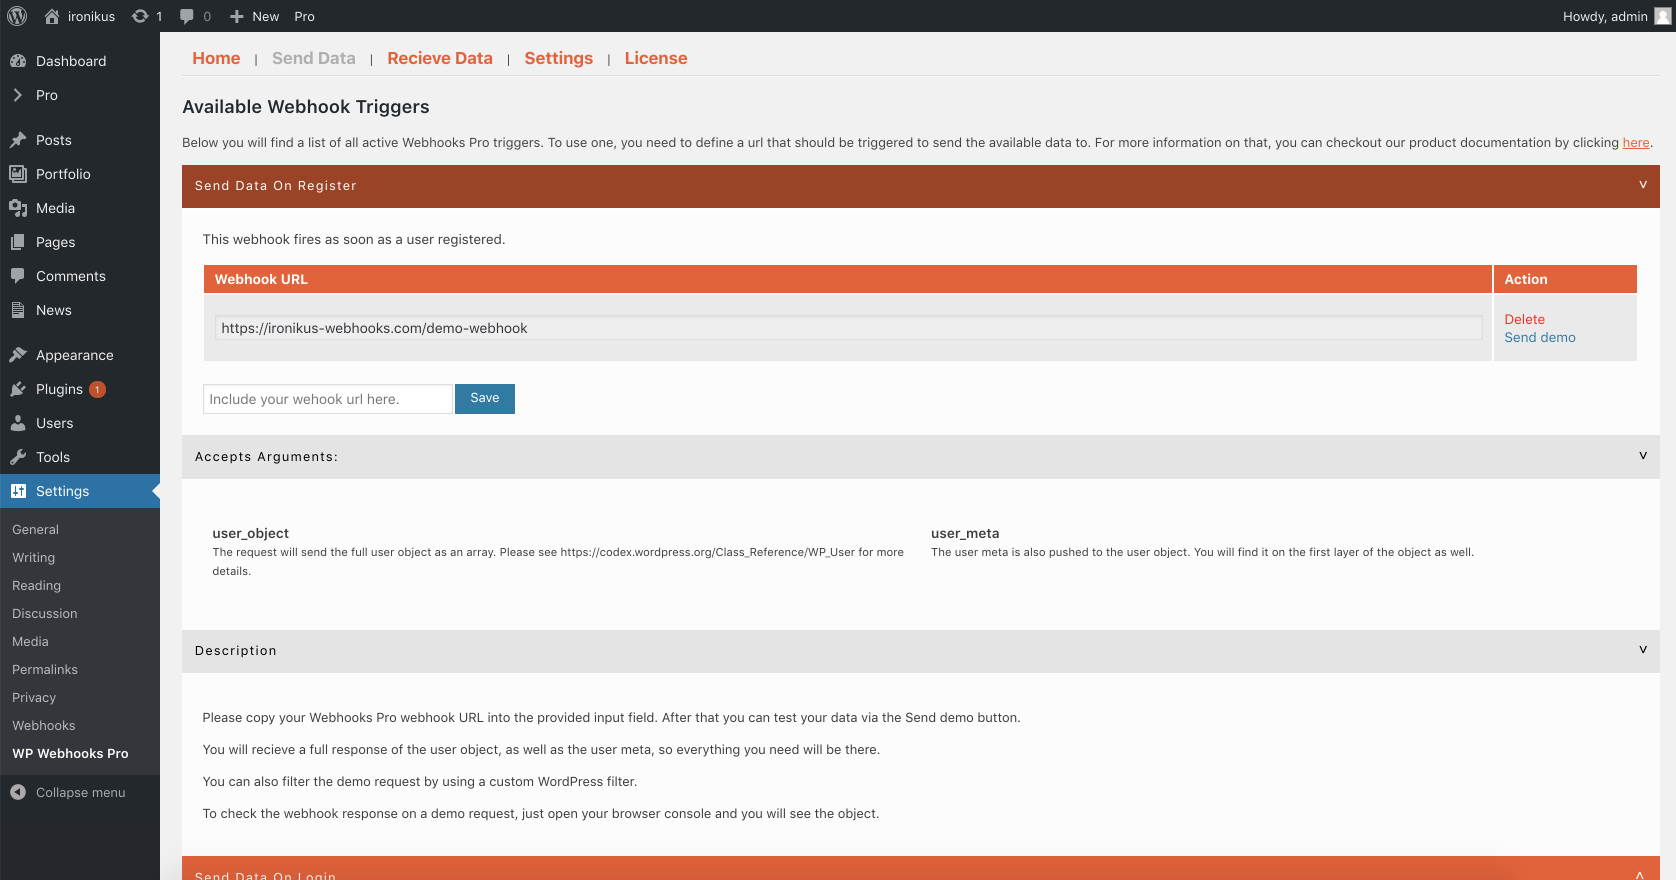Focus the 'Include your webhook url here' field
This screenshot has height=880, width=1676.
[328, 399]
